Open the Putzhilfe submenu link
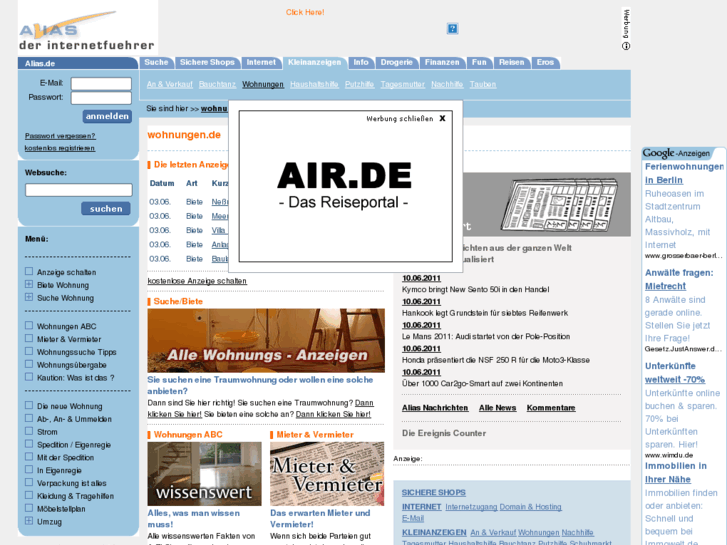727x545 pixels. (359, 84)
